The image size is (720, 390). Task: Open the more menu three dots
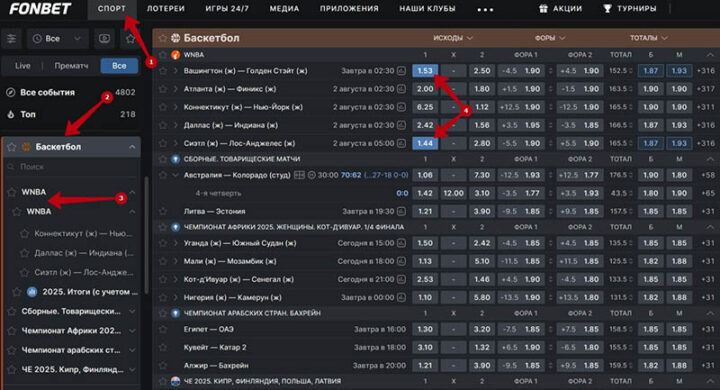coord(485,9)
